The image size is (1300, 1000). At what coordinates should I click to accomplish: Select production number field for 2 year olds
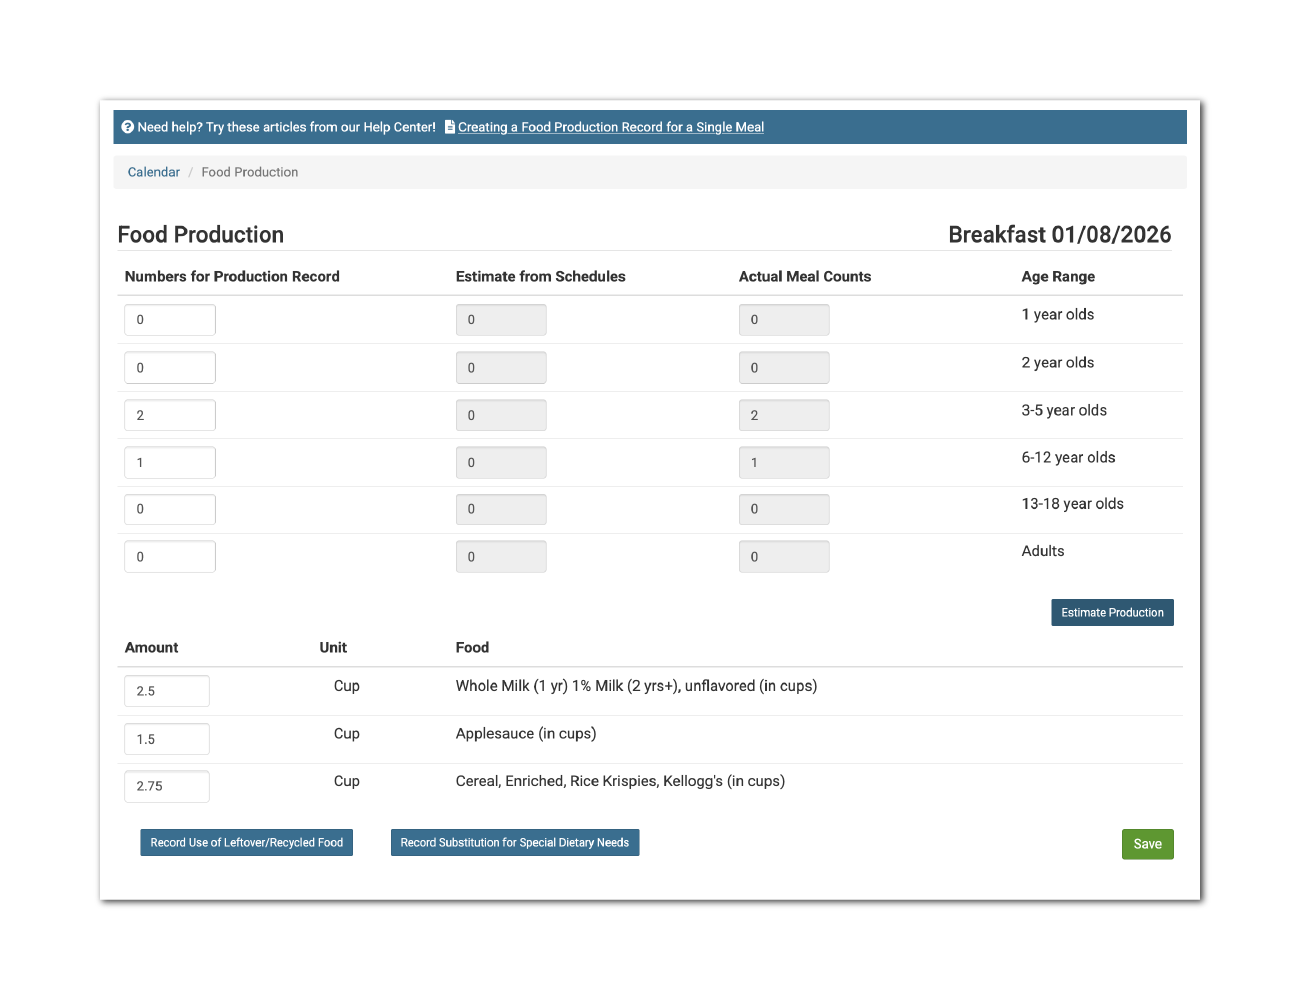(170, 368)
